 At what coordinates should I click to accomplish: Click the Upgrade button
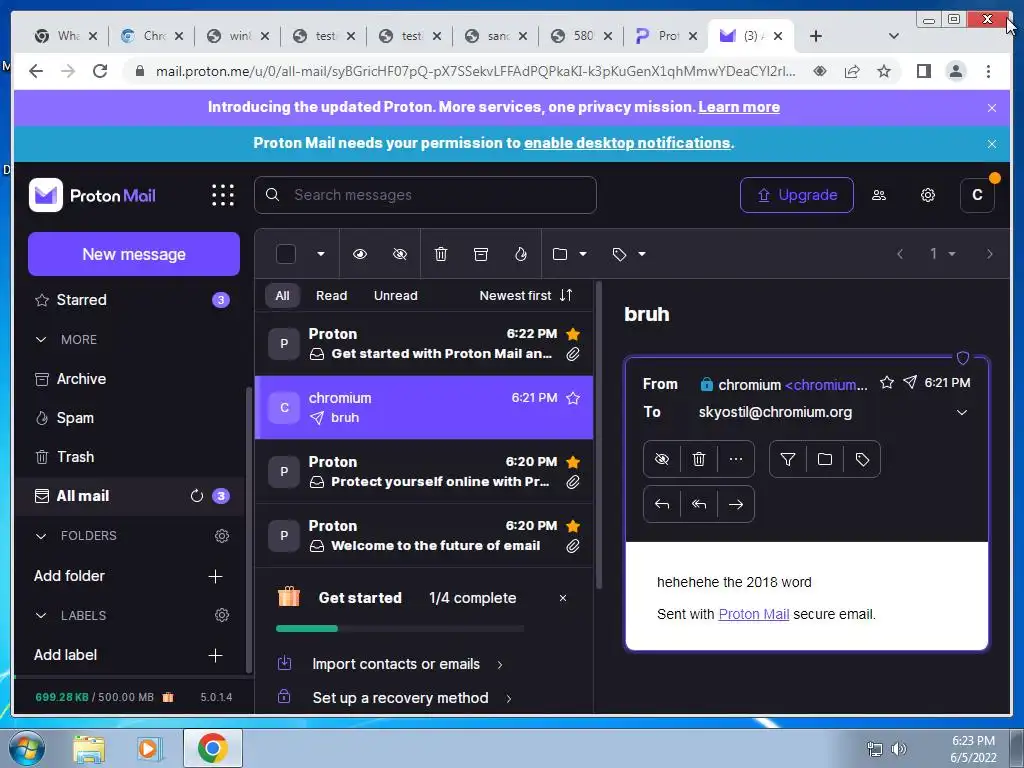(x=797, y=195)
